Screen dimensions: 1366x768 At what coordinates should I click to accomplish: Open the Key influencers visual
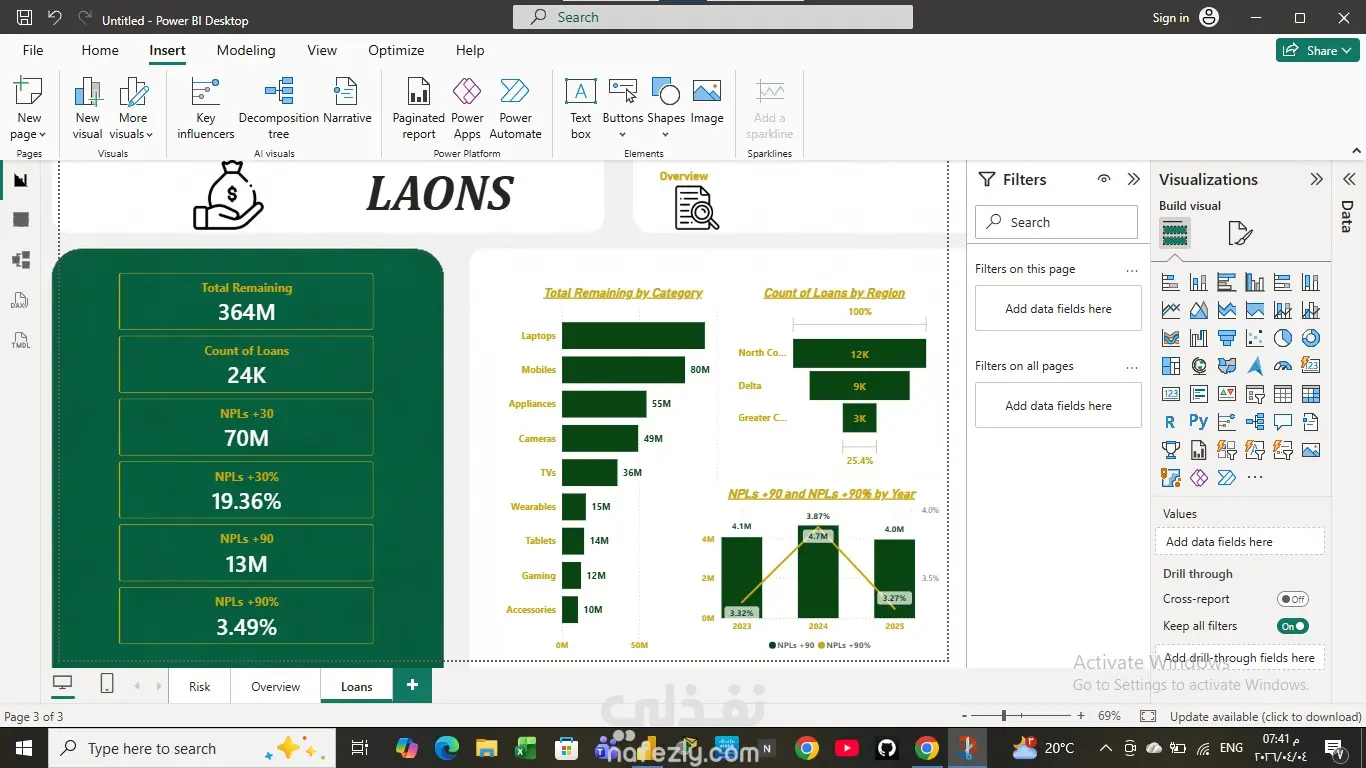[205, 108]
